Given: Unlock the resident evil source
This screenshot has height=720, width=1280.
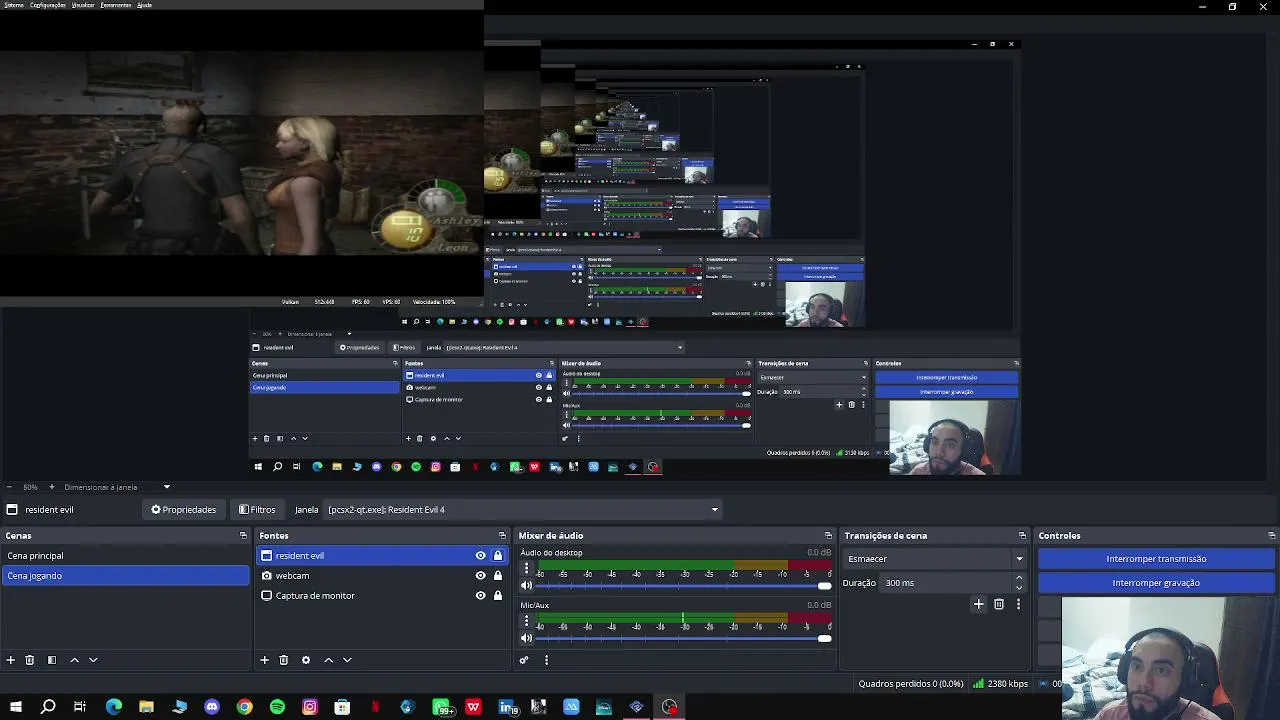Looking at the screenshot, I should coord(498,556).
